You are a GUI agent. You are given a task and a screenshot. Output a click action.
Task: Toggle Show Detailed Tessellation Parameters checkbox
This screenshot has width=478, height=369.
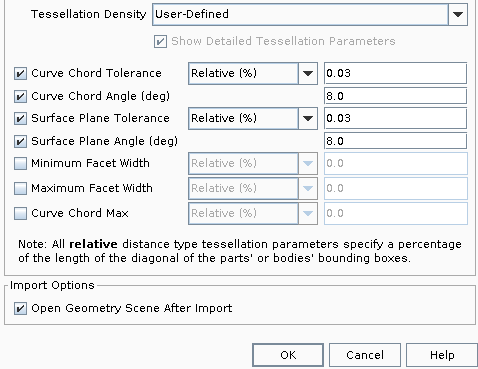pos(160,42)
